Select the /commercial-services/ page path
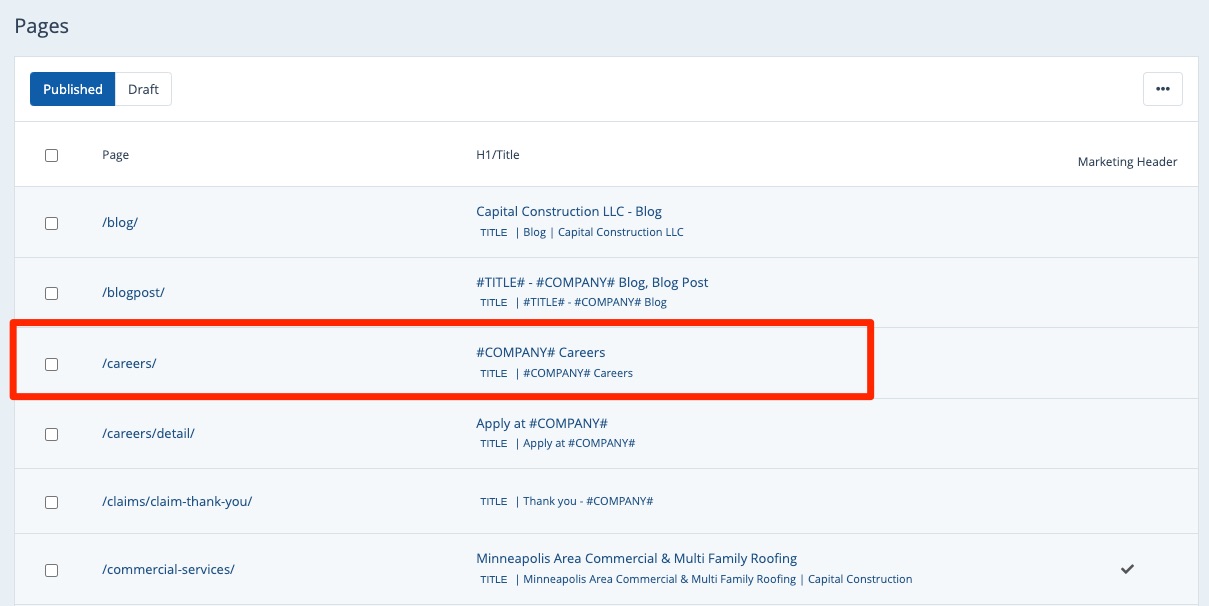Image resolution: width=1209 pixels, height=606 pixels. (x=168, y=569)
